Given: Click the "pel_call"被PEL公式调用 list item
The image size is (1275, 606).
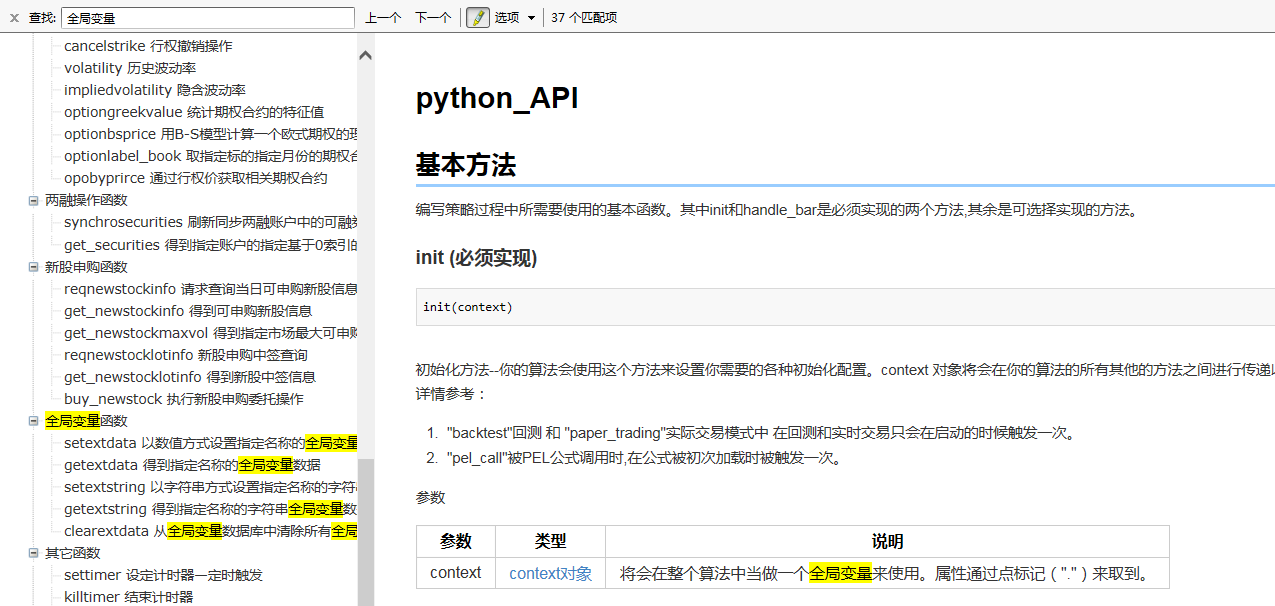Looking at the screenshot, I should tap(644, 458).
